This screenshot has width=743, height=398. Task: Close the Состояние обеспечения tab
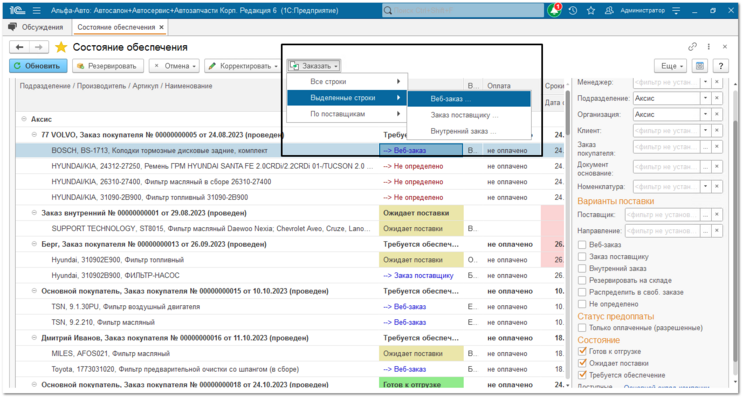coord(161,27)
